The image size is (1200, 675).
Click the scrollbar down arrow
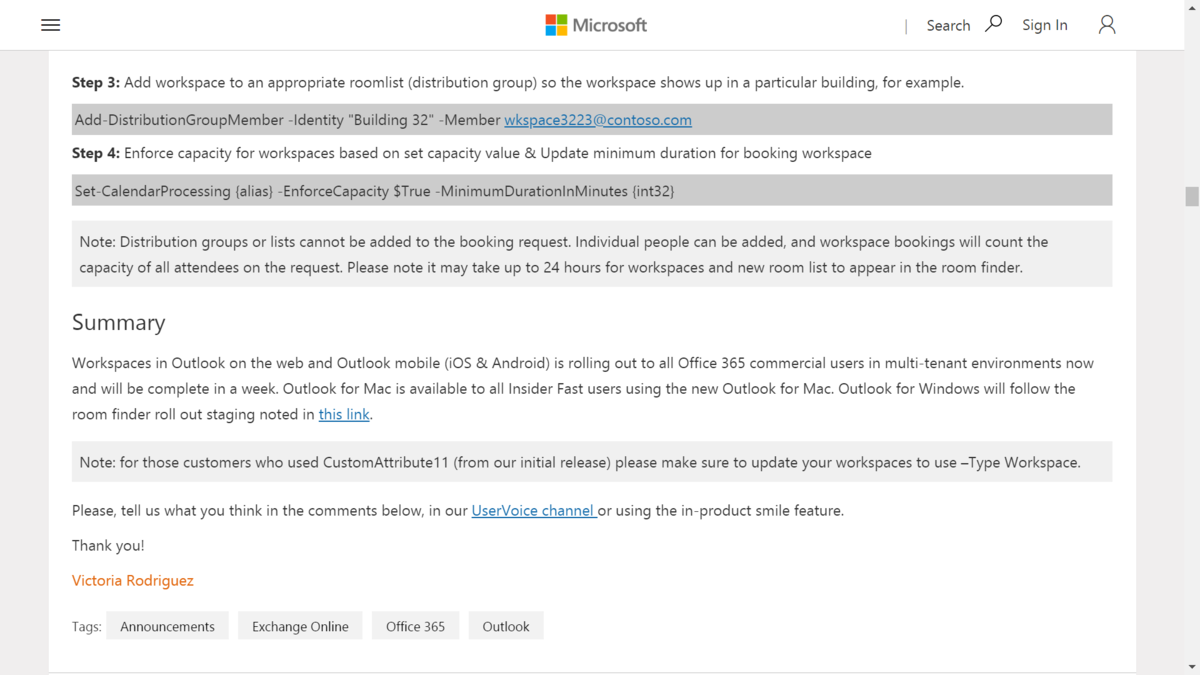[x=1191, y=666]
